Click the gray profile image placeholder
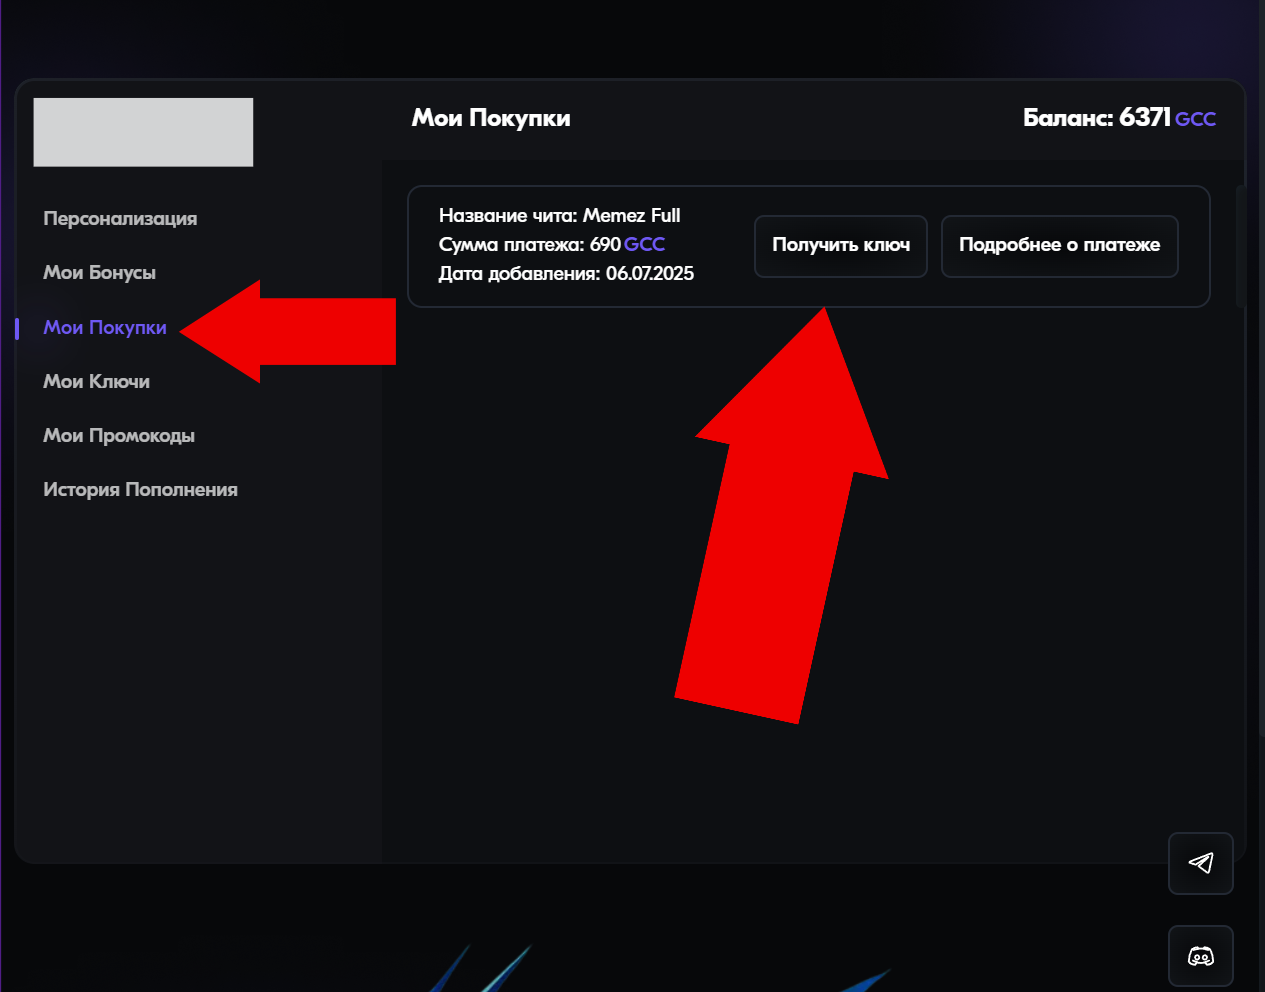1265x992 pixels. tap(143, 132)
